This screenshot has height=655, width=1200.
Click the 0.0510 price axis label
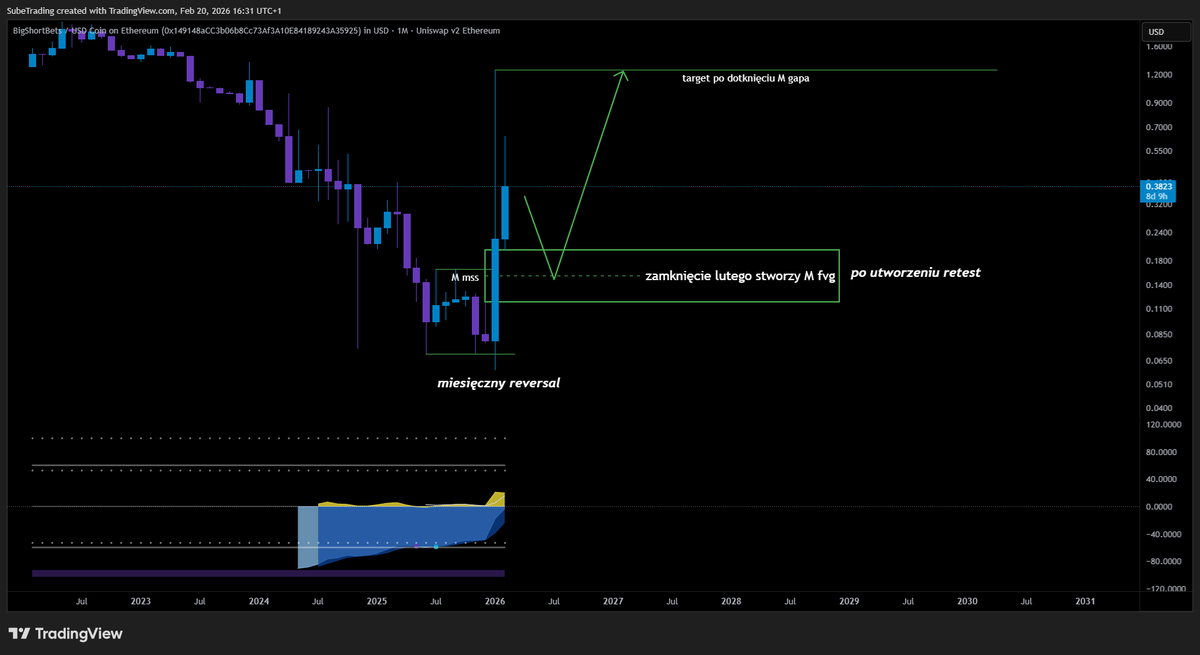(x=1159, y=385)
